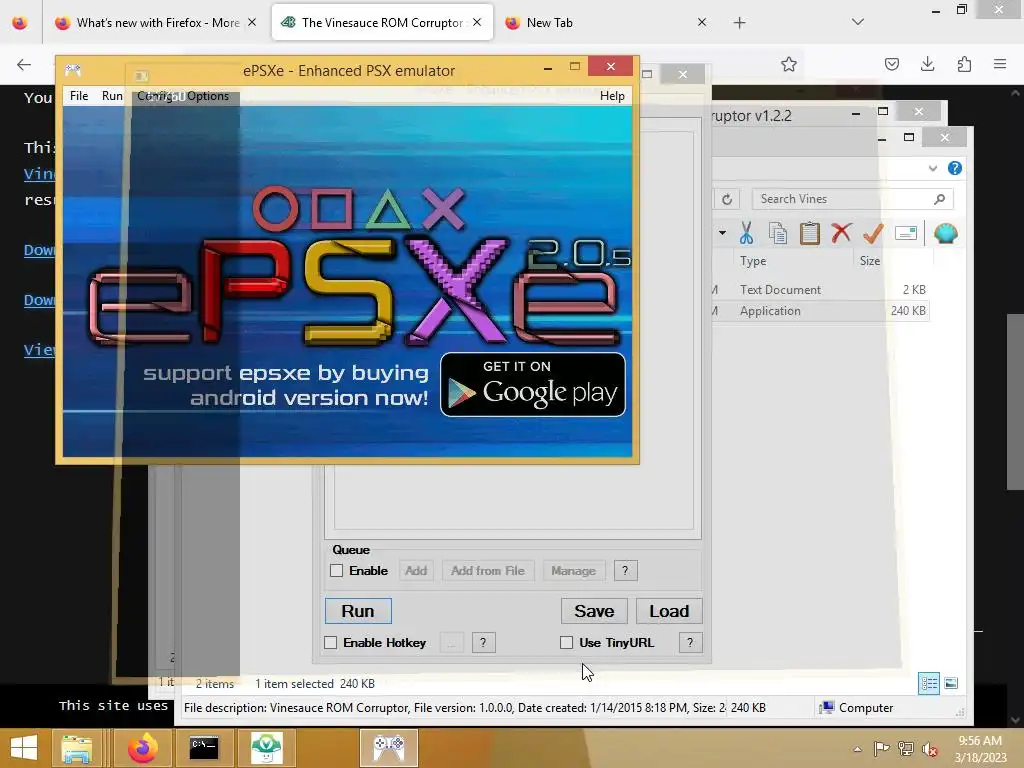Open the ePSXe Run menu
Image resolution: width=1024 pixels, height=768 pixels.
pos(112,96)
